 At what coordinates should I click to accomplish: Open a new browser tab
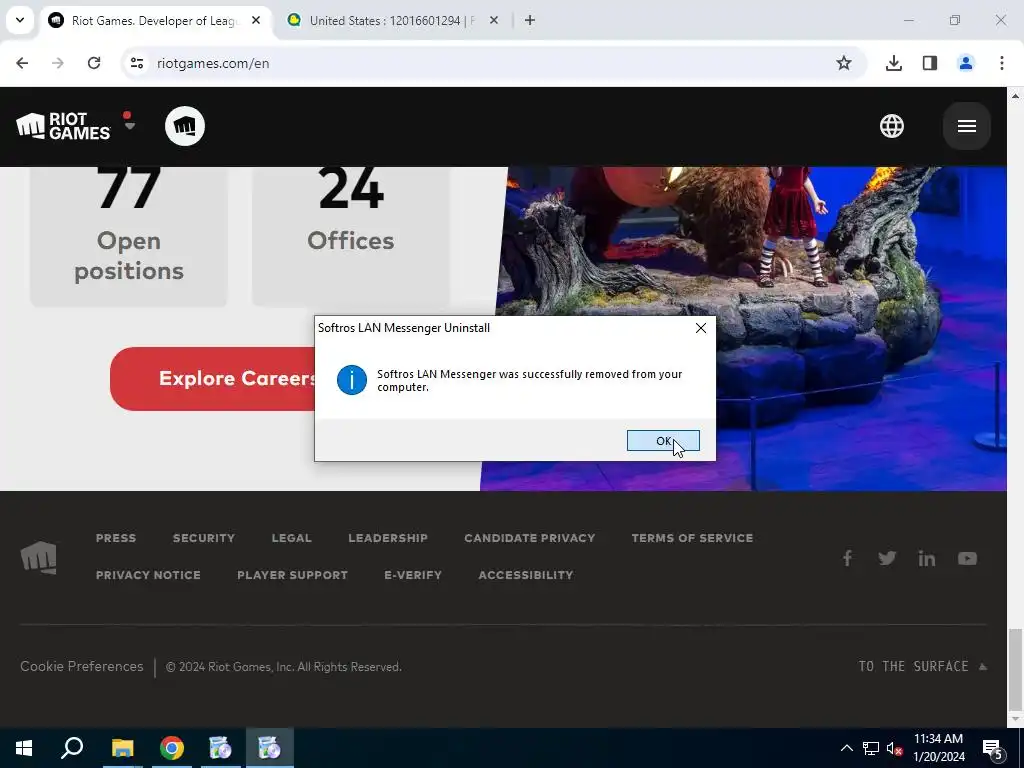tap(530, 20)
